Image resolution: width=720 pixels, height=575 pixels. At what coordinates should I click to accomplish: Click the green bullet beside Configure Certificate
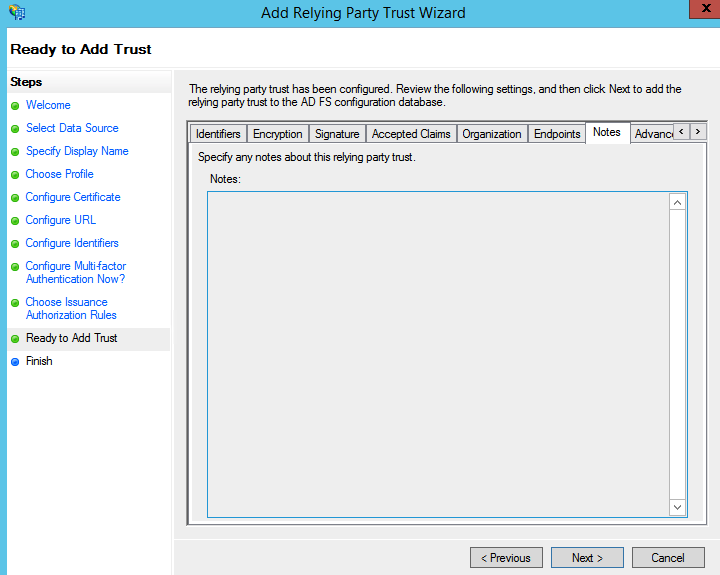tap(15, 198)
